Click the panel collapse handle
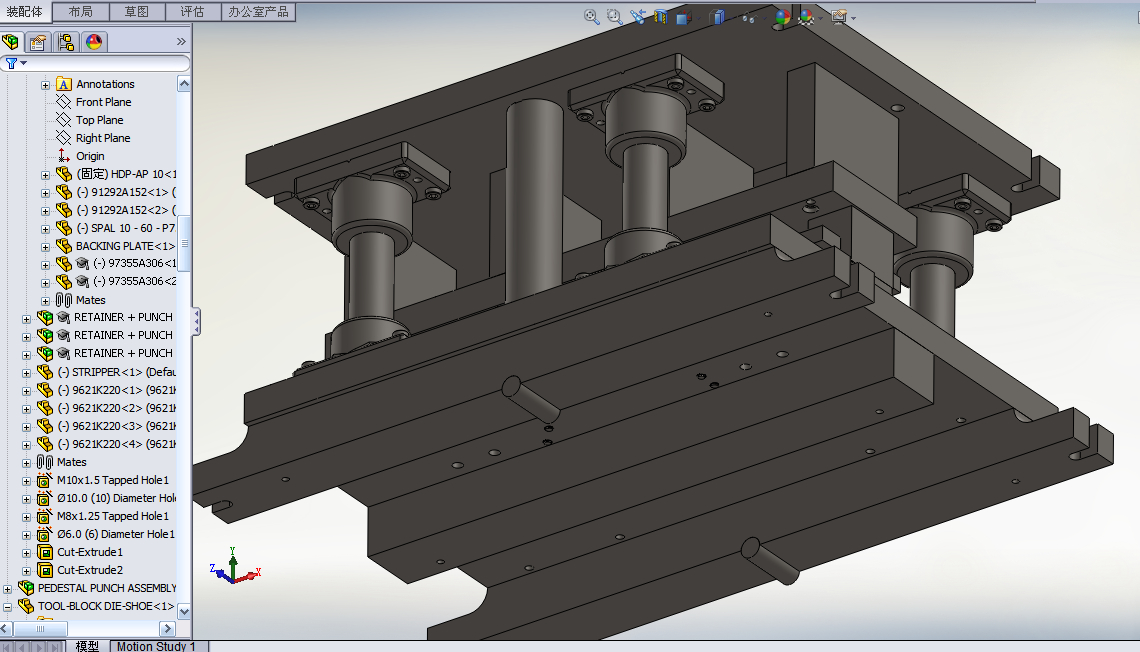The image size is (1140, 652). (196, 321)
